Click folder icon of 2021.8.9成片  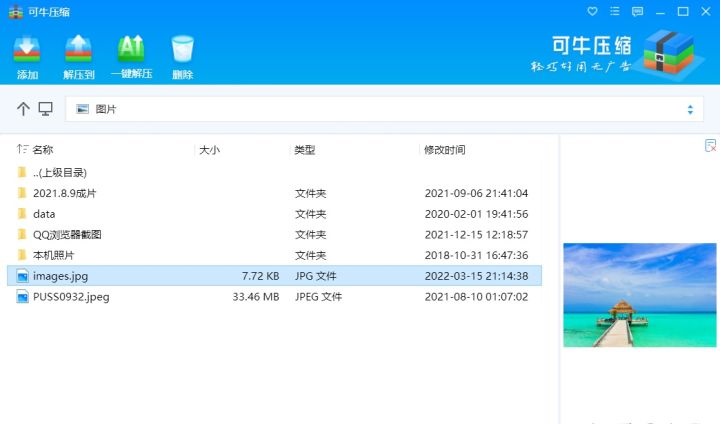[22, 193]
